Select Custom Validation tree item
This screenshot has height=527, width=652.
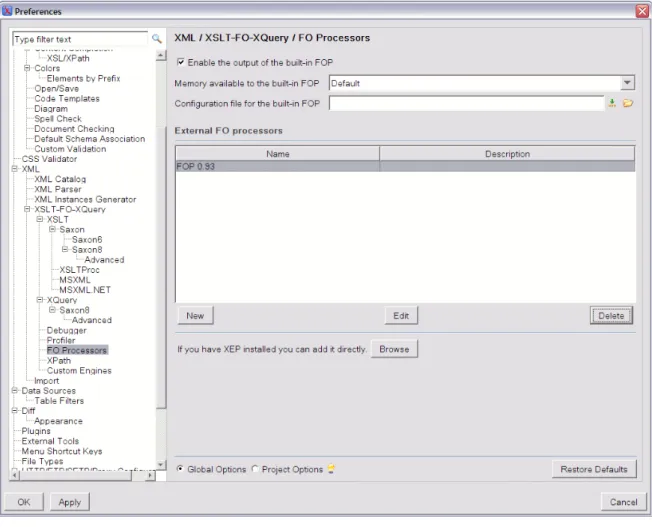[70, 148]
